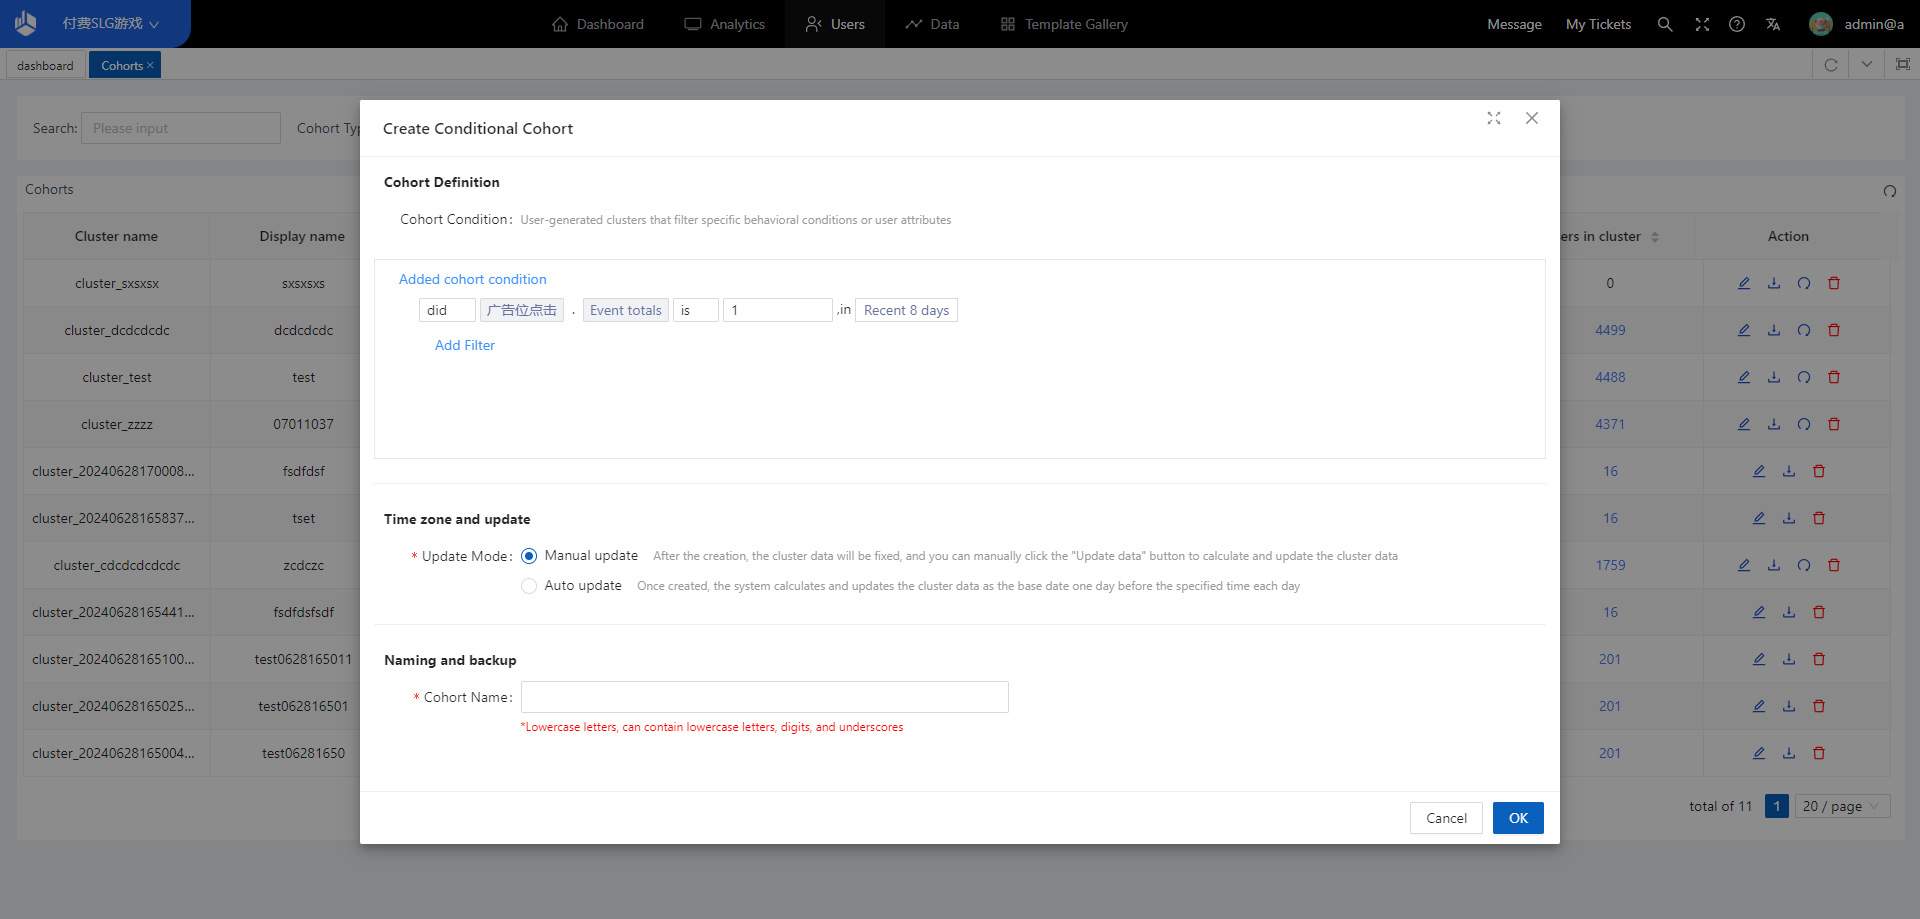Click the language translation icon
Viewport: 1920px width, 919px height.
coord(1773,24)
